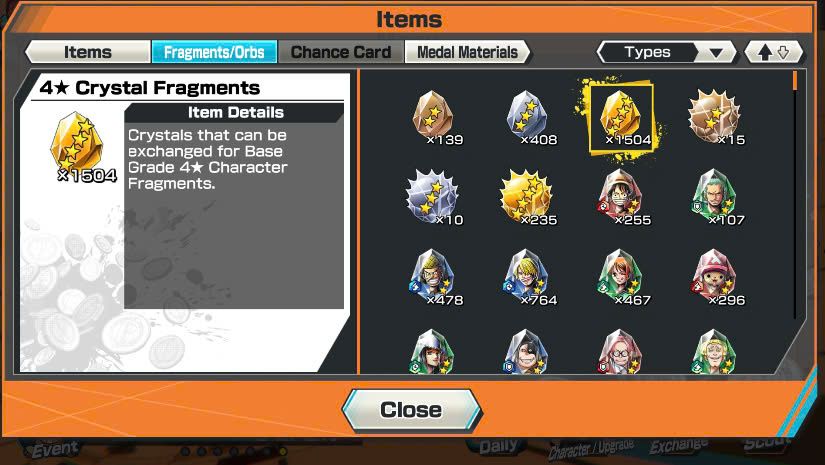The width and height of the screenshot is (825, 465).
Task: Select Nami character fragment x467
Action: pos(621,278)
